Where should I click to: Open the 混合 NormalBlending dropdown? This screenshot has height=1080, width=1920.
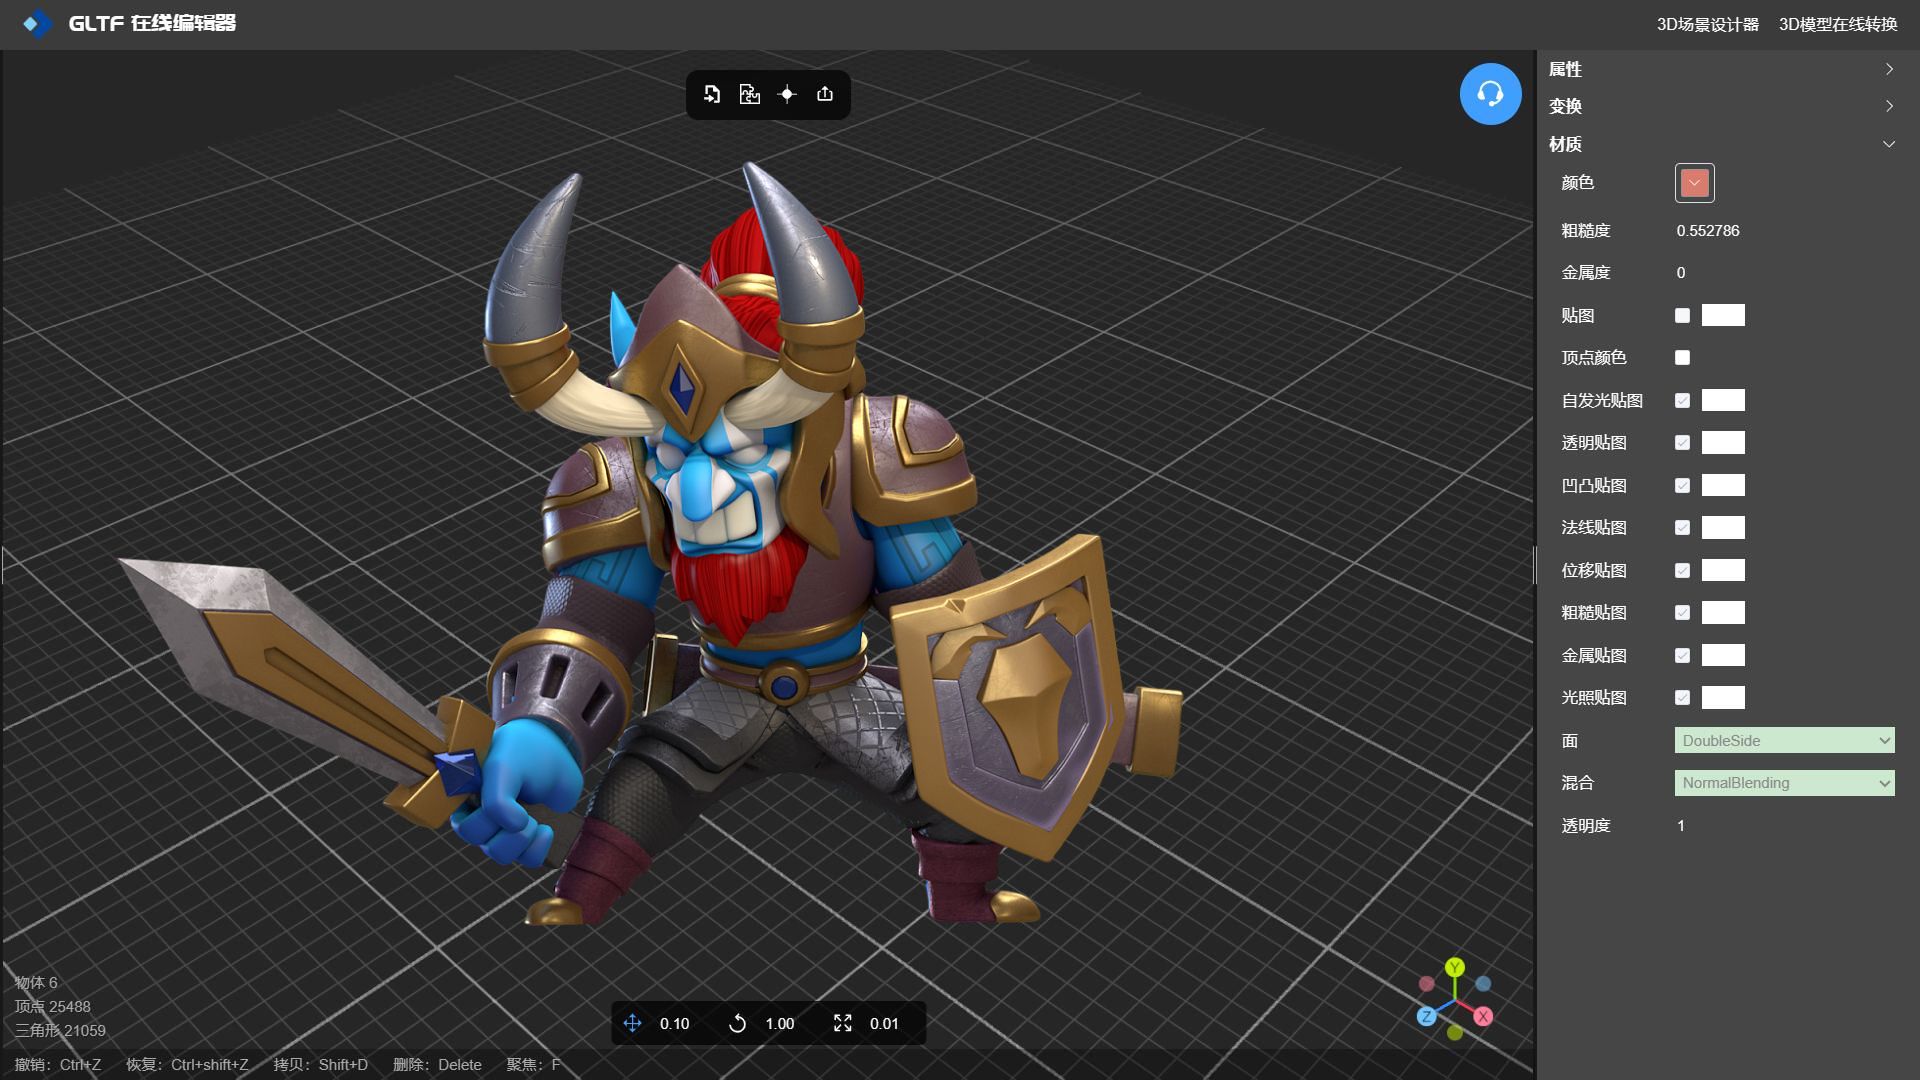pos(1784,783)
